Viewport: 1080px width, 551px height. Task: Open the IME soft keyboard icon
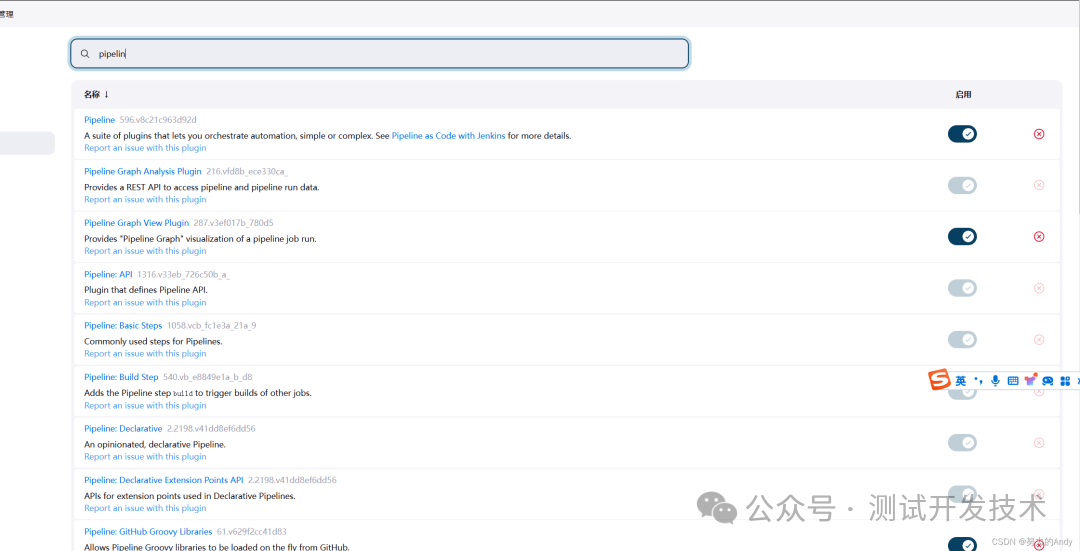[x=1012, y=380]
